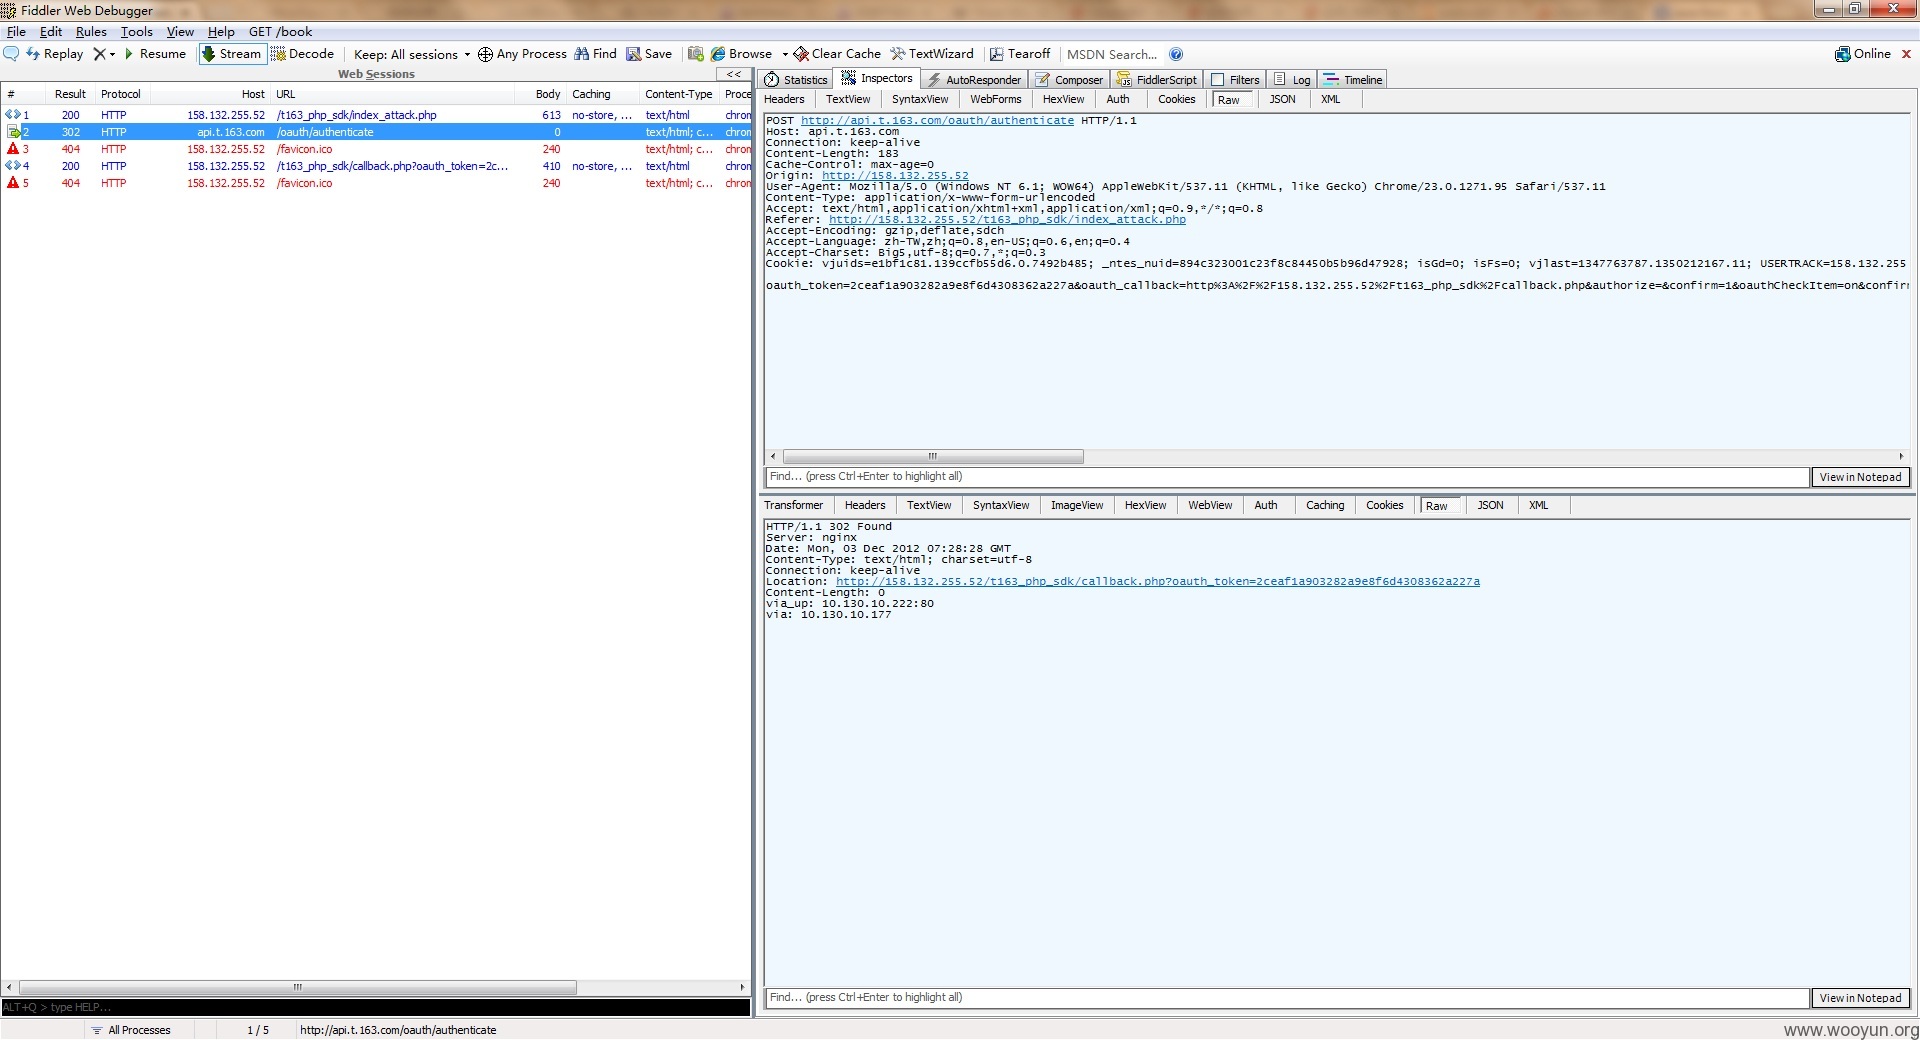1920x1040 pixels.
Task: Click the request pane horizontal scrollbar
Action: pos(933,456)
